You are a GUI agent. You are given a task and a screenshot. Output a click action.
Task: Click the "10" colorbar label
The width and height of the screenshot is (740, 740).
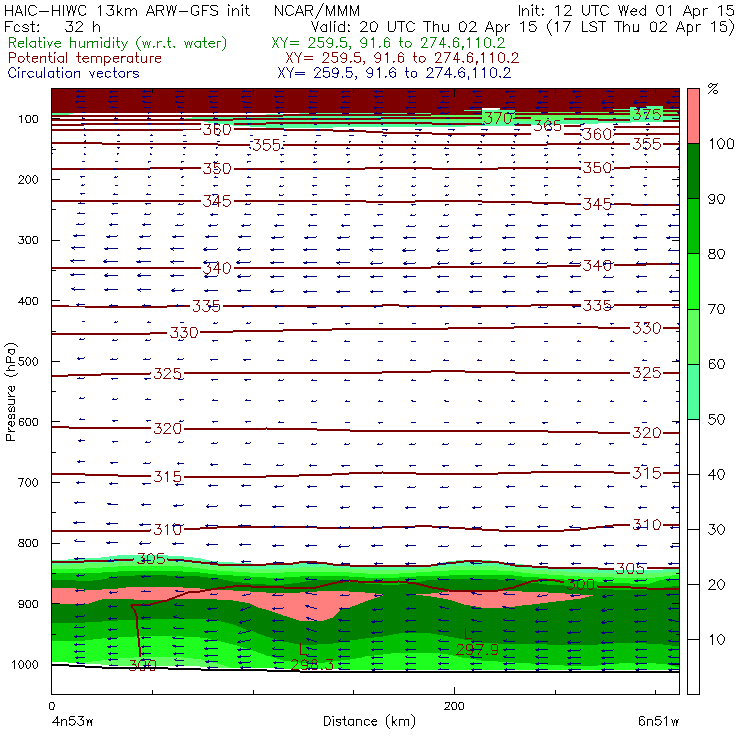pos(716,640)
